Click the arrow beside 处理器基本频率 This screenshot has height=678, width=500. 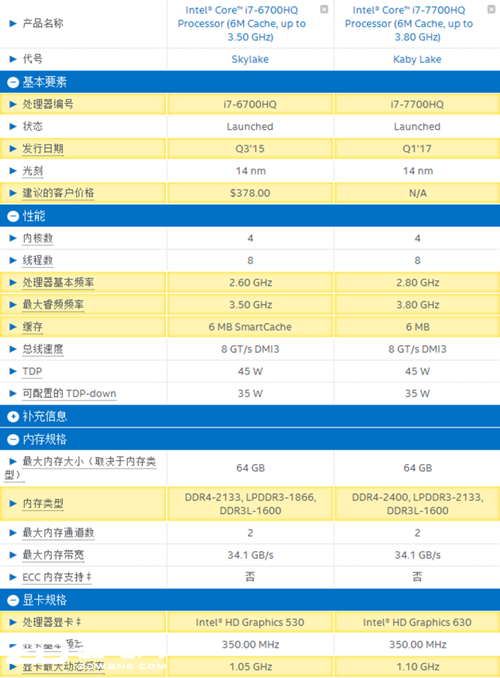(x=13, y=283)
